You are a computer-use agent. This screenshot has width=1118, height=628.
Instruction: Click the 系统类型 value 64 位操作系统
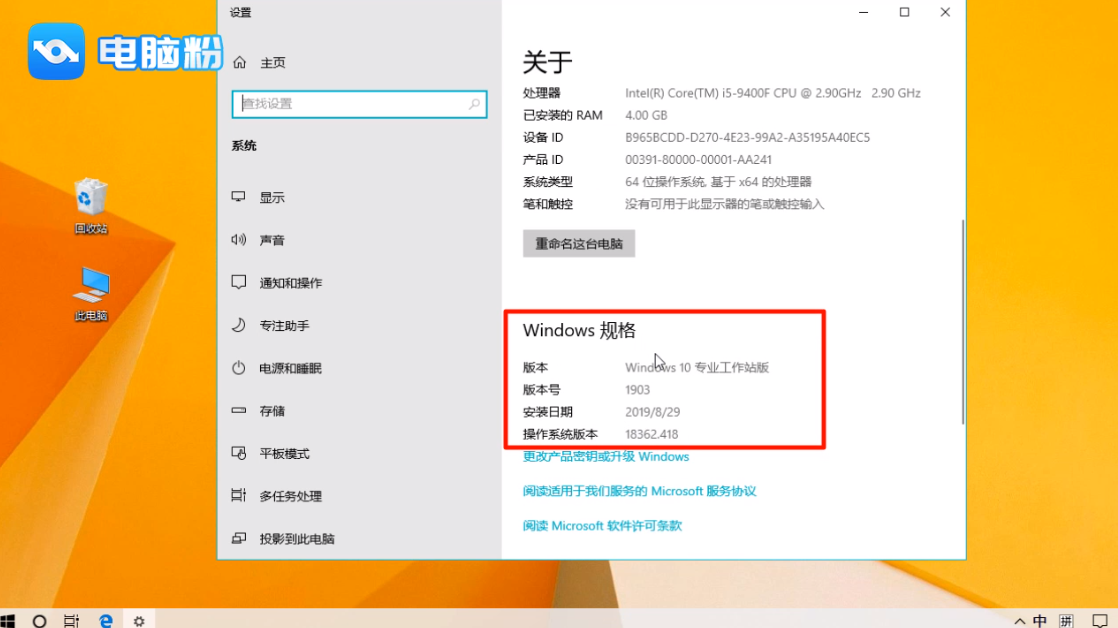[718, 182]
